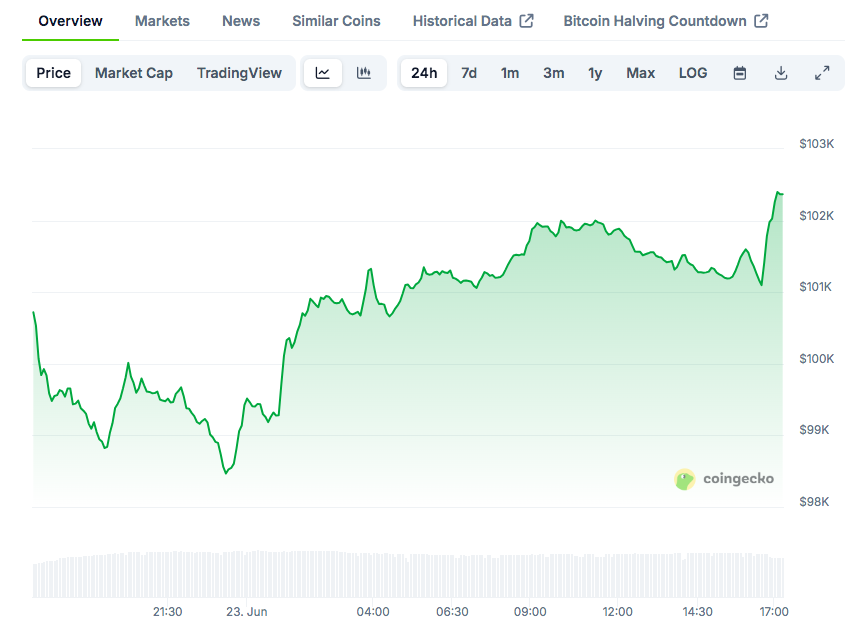This screenshot has height=642, width=852.
Task: Open Bitcoin Halving Countdown link
Action: point(666,21)
